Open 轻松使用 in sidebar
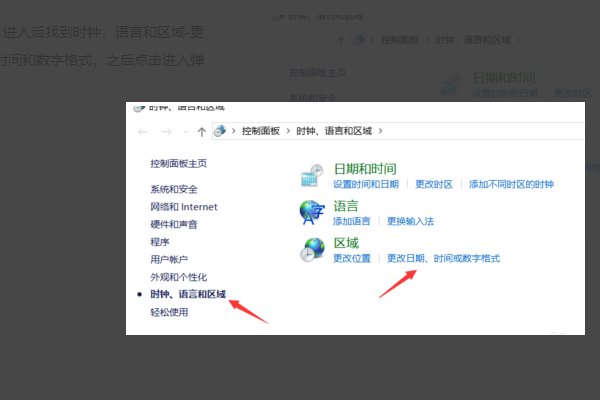The width and height of the screenshot is (600, 400). pos(169,312)
